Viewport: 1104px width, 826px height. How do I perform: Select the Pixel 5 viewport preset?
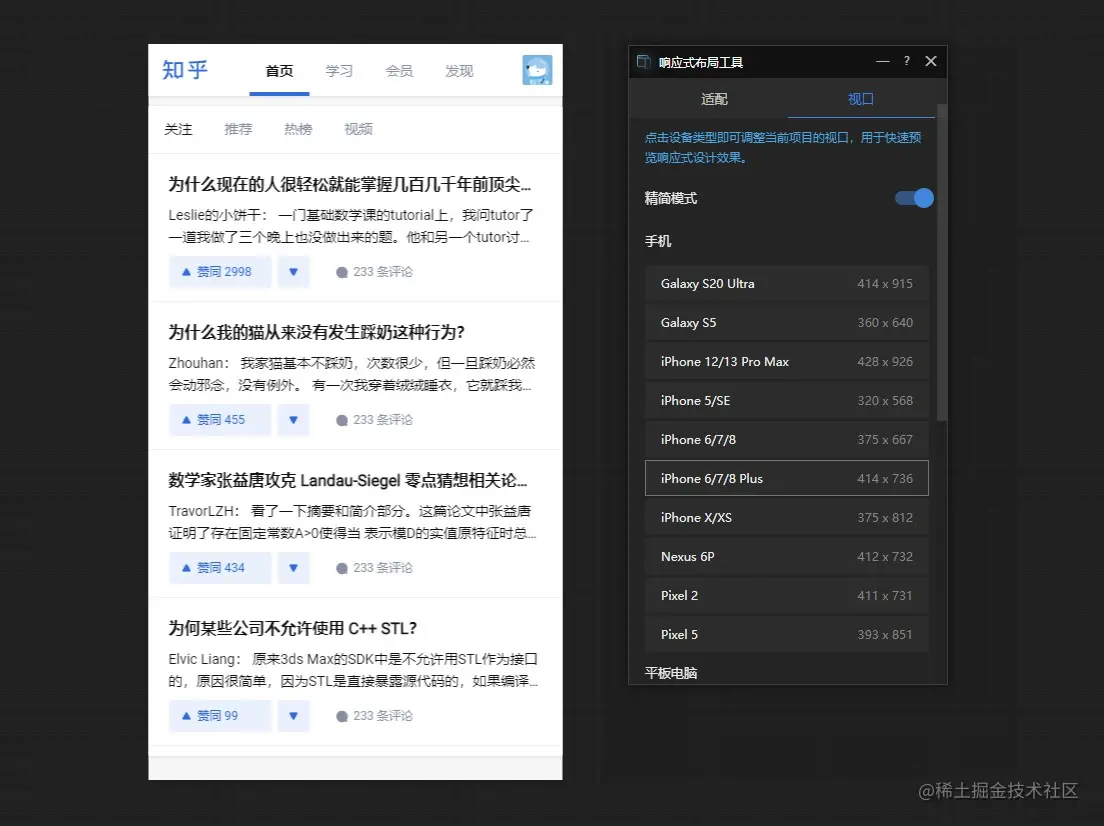[786, 634]
